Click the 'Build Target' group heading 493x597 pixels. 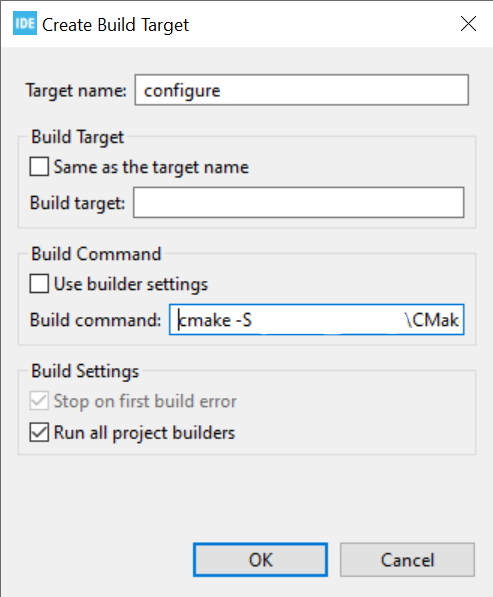78,137
